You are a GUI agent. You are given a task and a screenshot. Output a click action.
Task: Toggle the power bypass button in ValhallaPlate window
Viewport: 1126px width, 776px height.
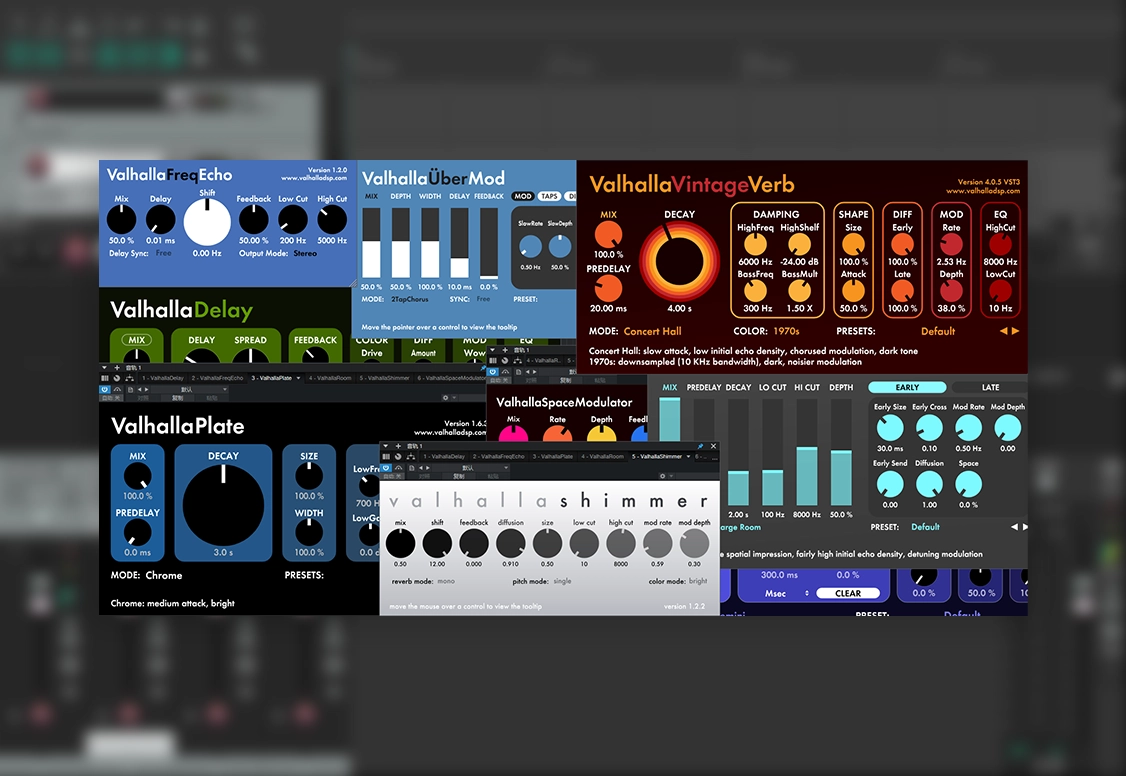coord(105,388)
